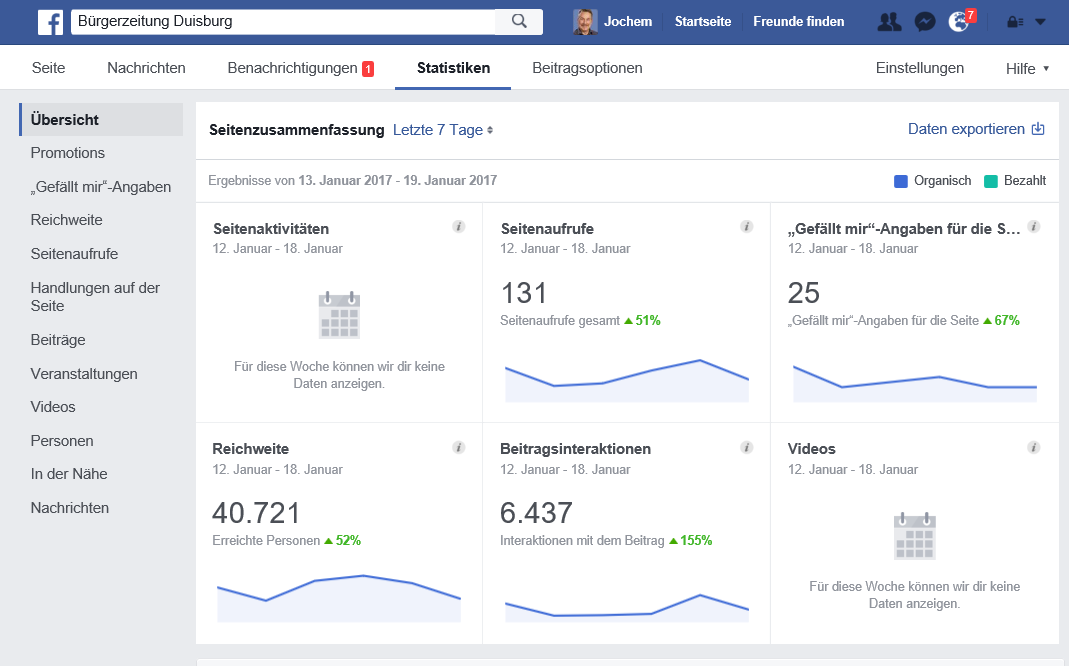The width and height of the screenshot is (1069, 666).
Task: Click the Seitenaufrufe line chart
Action: point(627,380)
